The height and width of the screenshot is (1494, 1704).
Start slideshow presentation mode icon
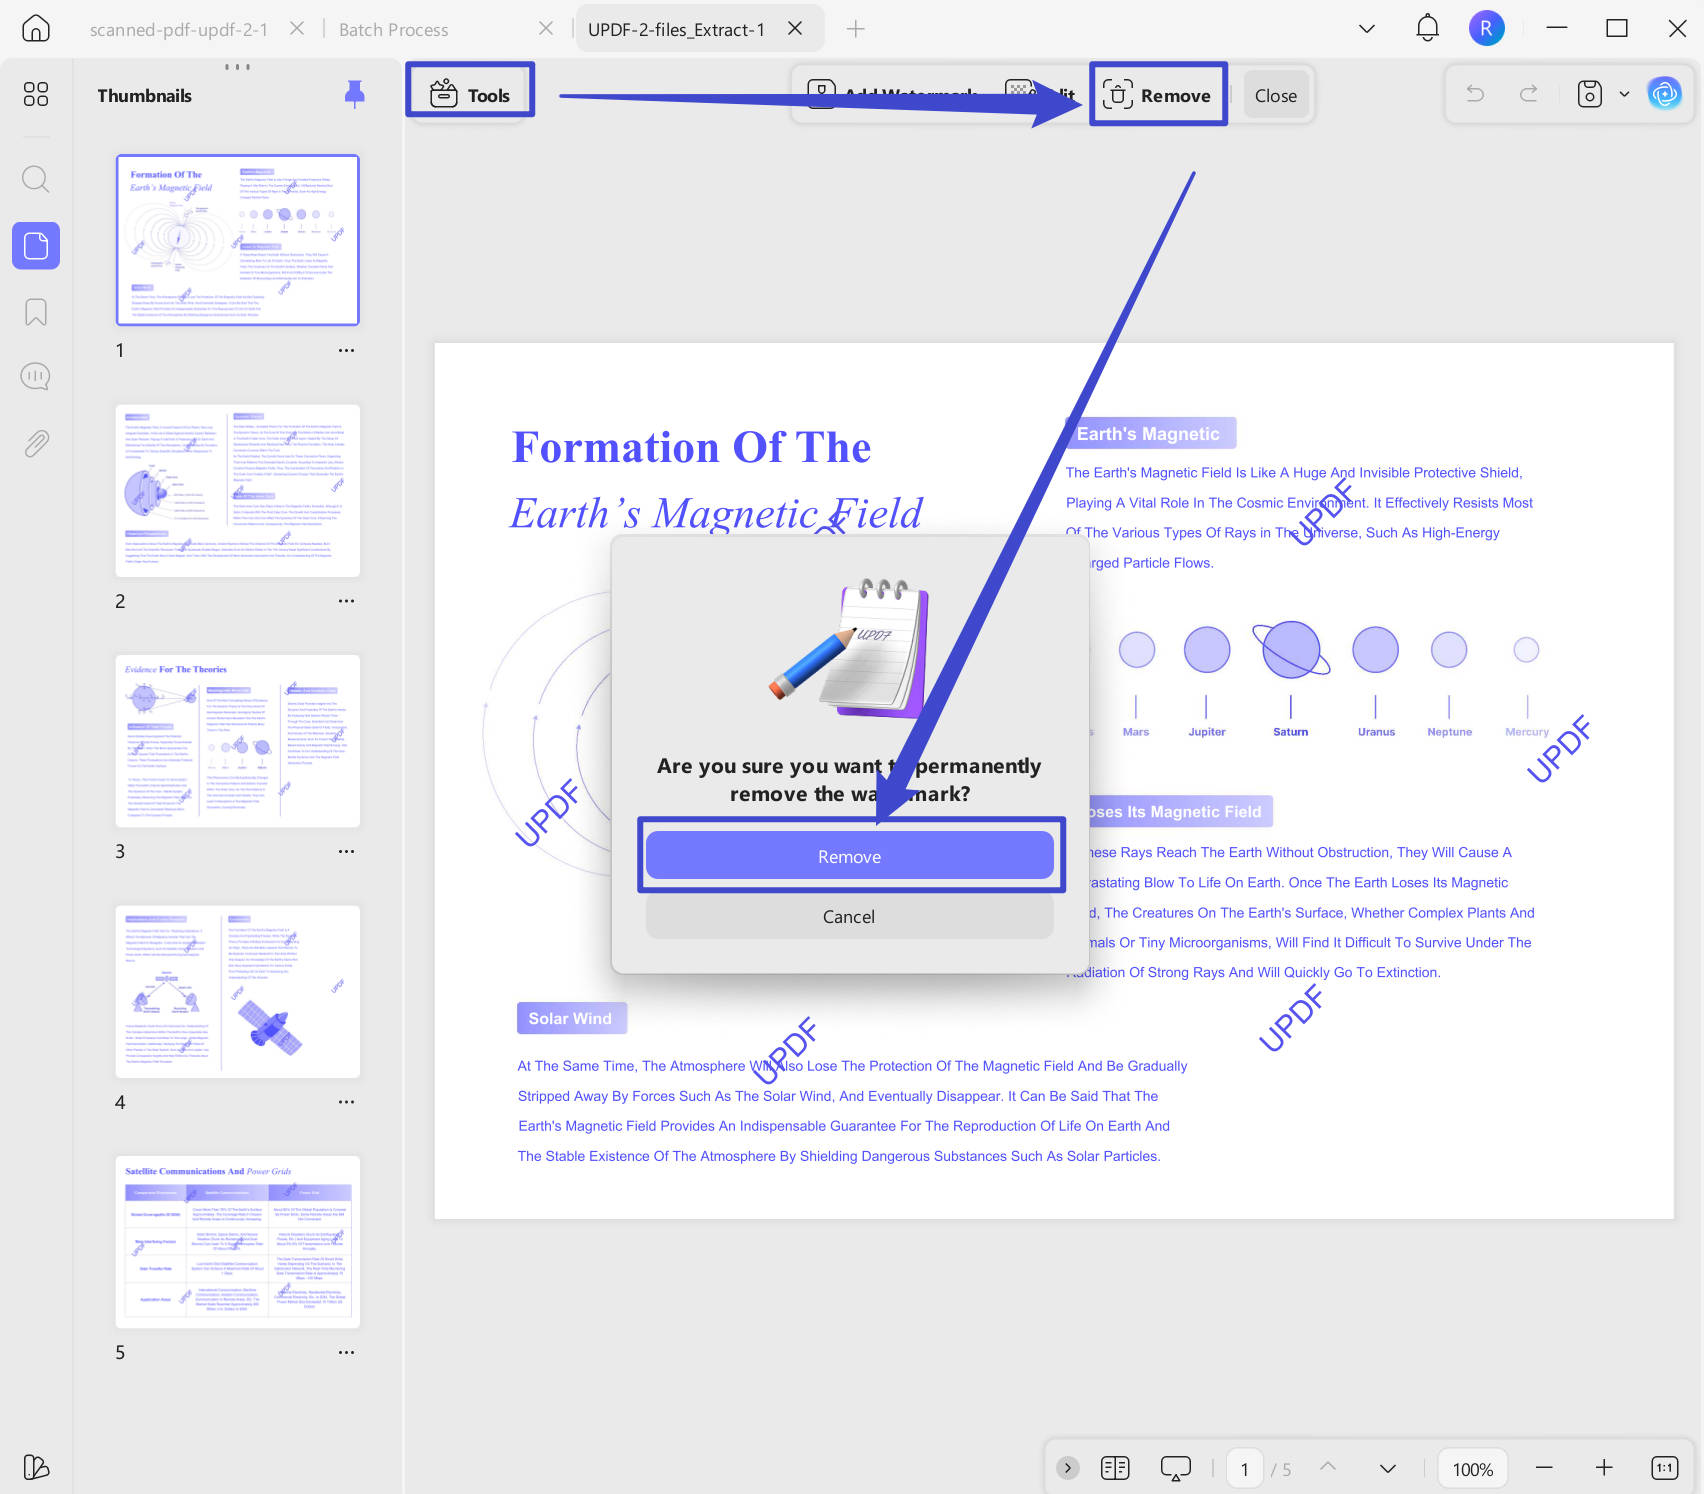tap(1176, 1468)
